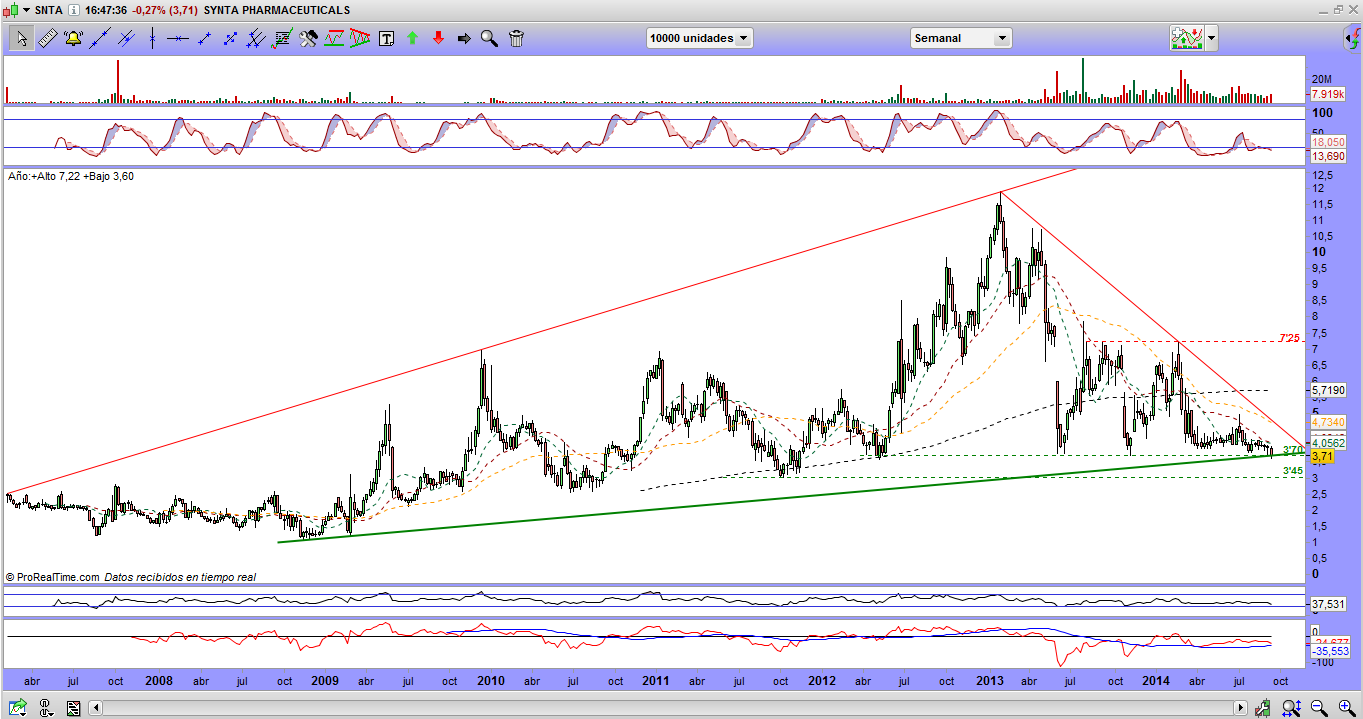Open the checklist with green checkmark tool

click(282, 38)
